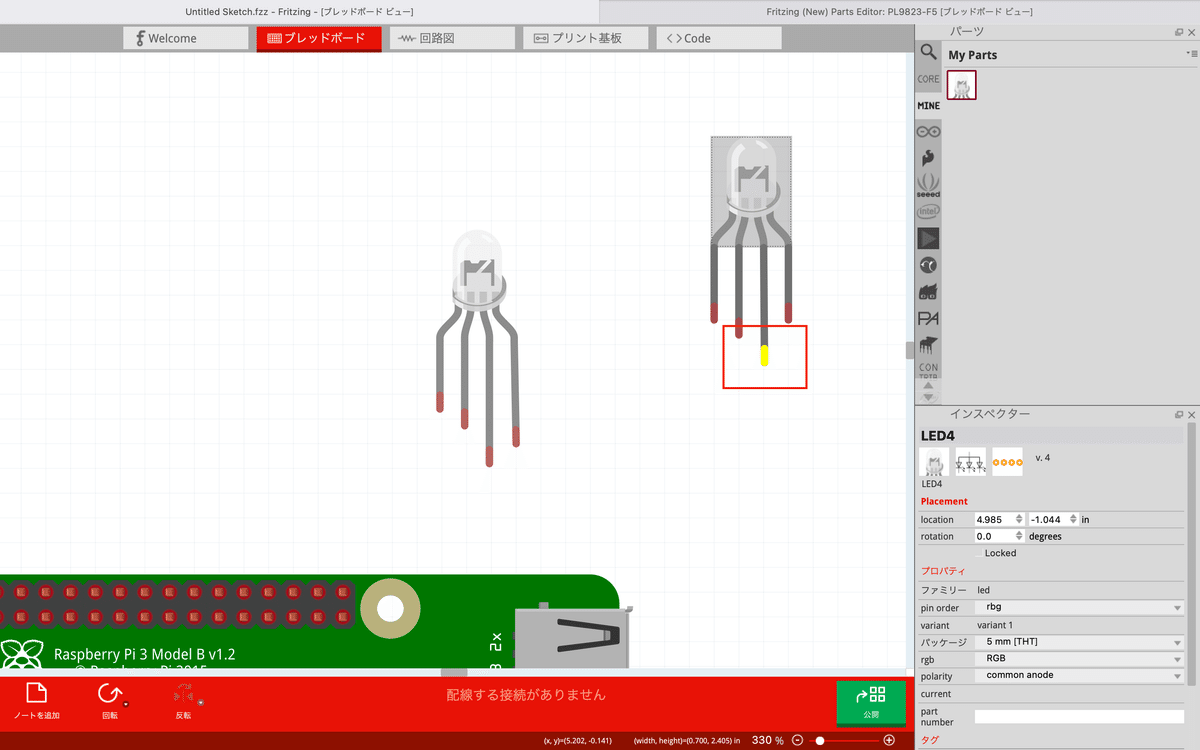1200x750 pixels.
Task: Open the Snootlab round-logo parts bin
Action: click(929, 265)
